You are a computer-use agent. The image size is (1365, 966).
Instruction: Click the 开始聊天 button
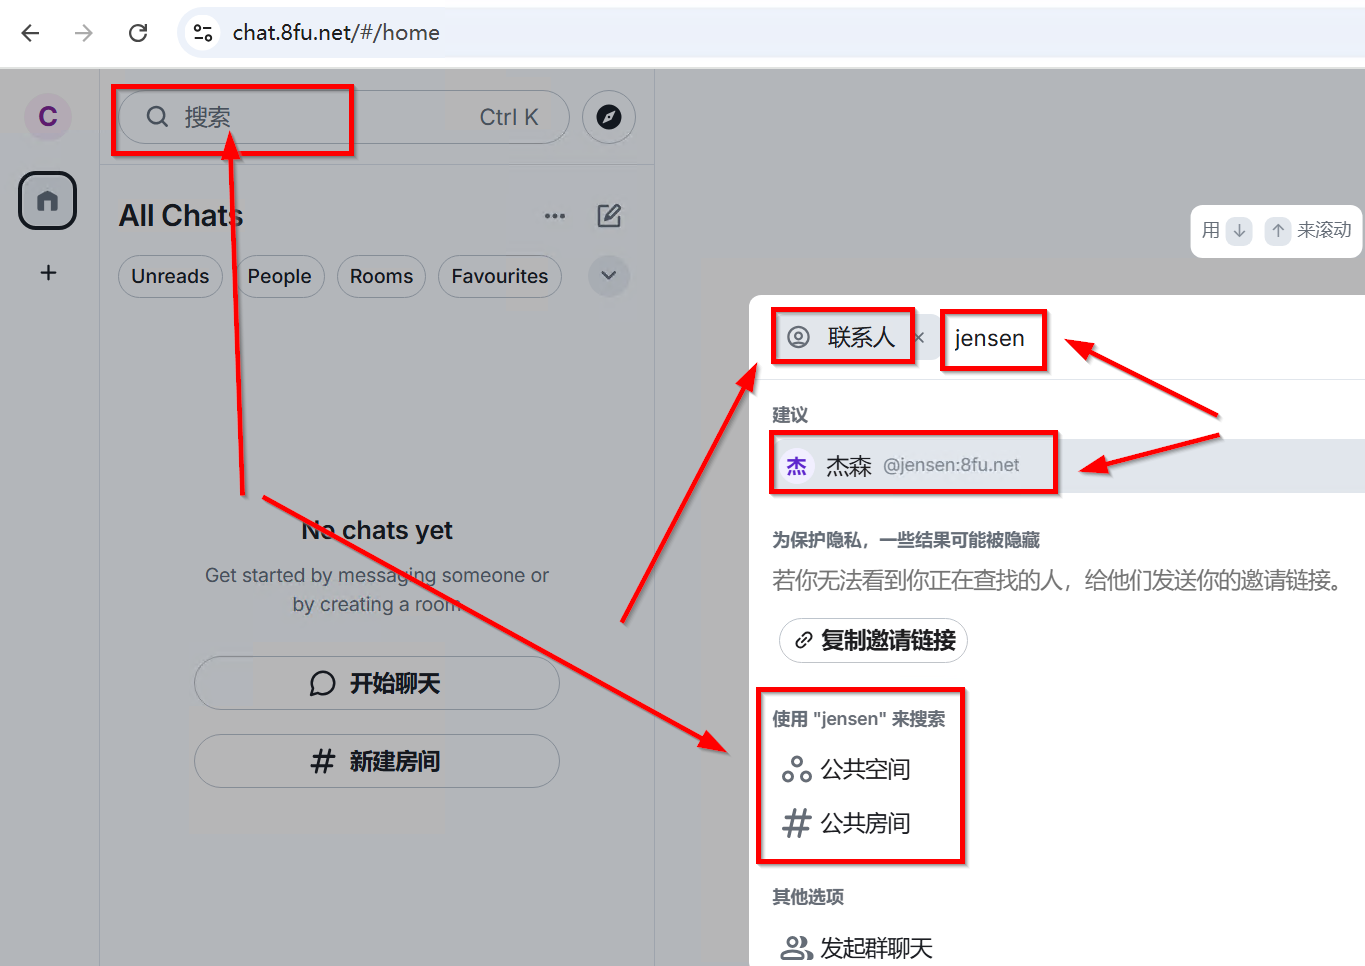tap(377, 683)
